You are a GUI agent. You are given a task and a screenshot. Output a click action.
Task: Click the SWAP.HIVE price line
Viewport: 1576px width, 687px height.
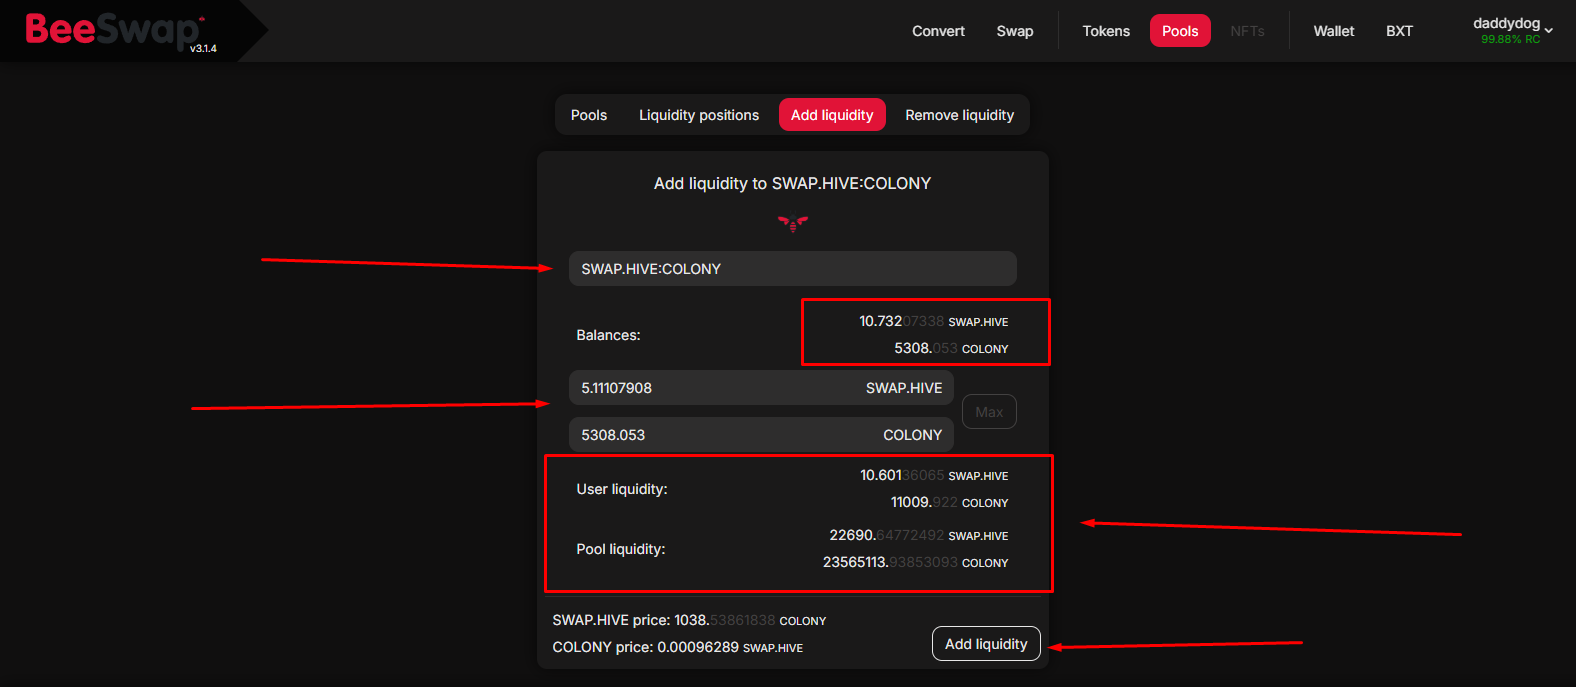click(x=689, y=620)
